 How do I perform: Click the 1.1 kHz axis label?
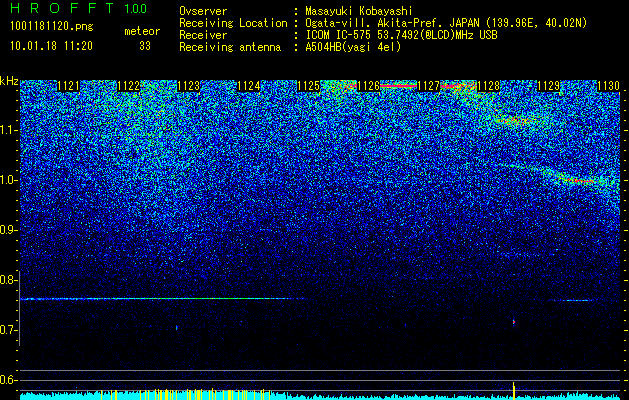8,130
